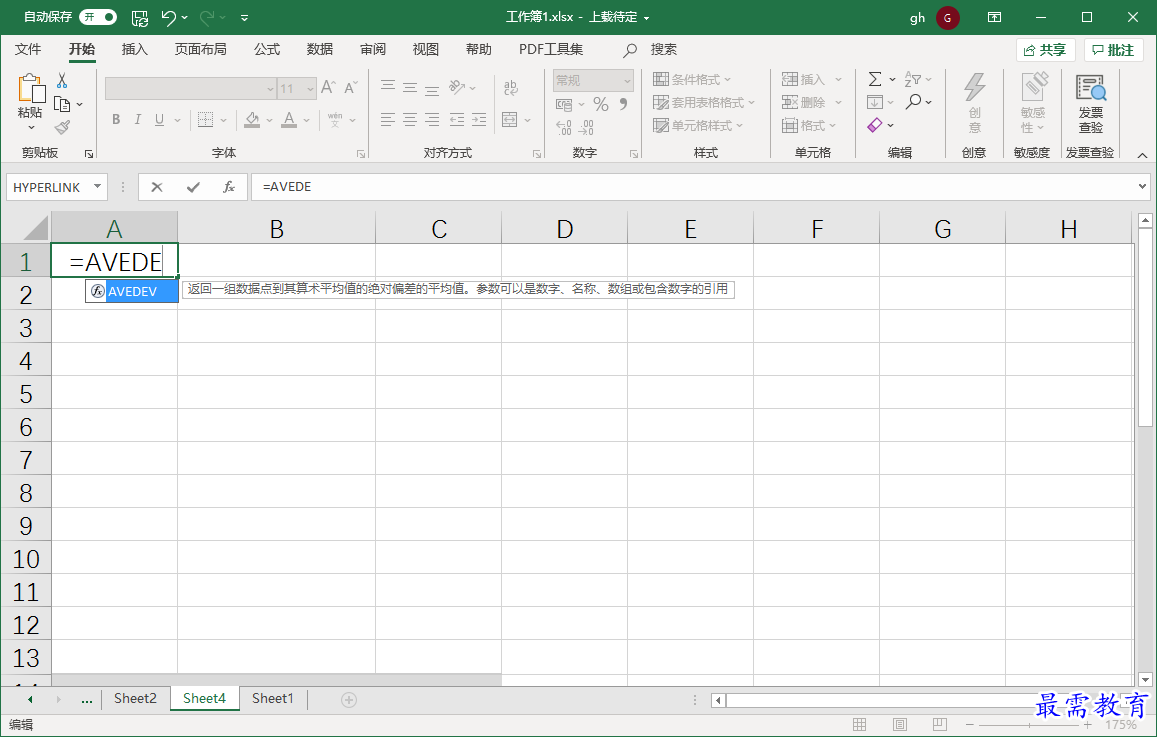Select AVEDEV from the autocomplete list
Viewport: 1157px width, 737px height.
(132, 291)
